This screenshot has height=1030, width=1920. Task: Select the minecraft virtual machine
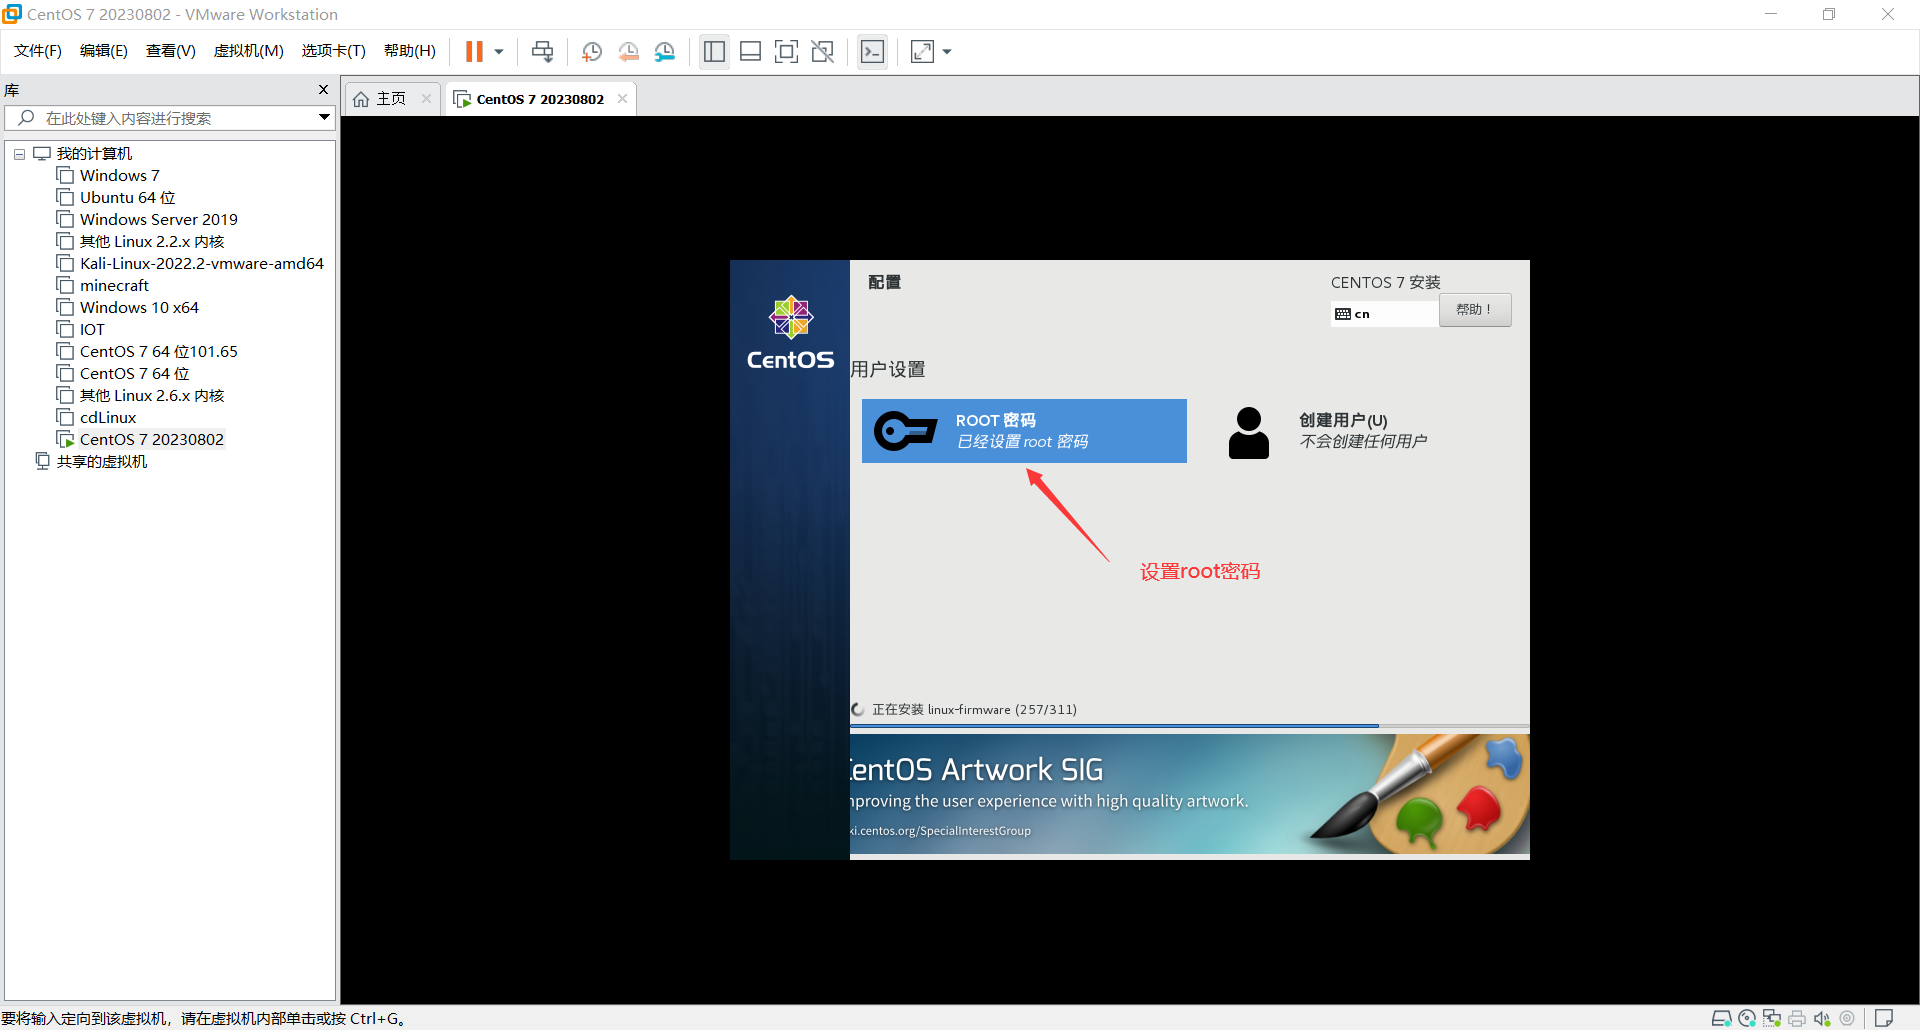(x=114, y=286)
